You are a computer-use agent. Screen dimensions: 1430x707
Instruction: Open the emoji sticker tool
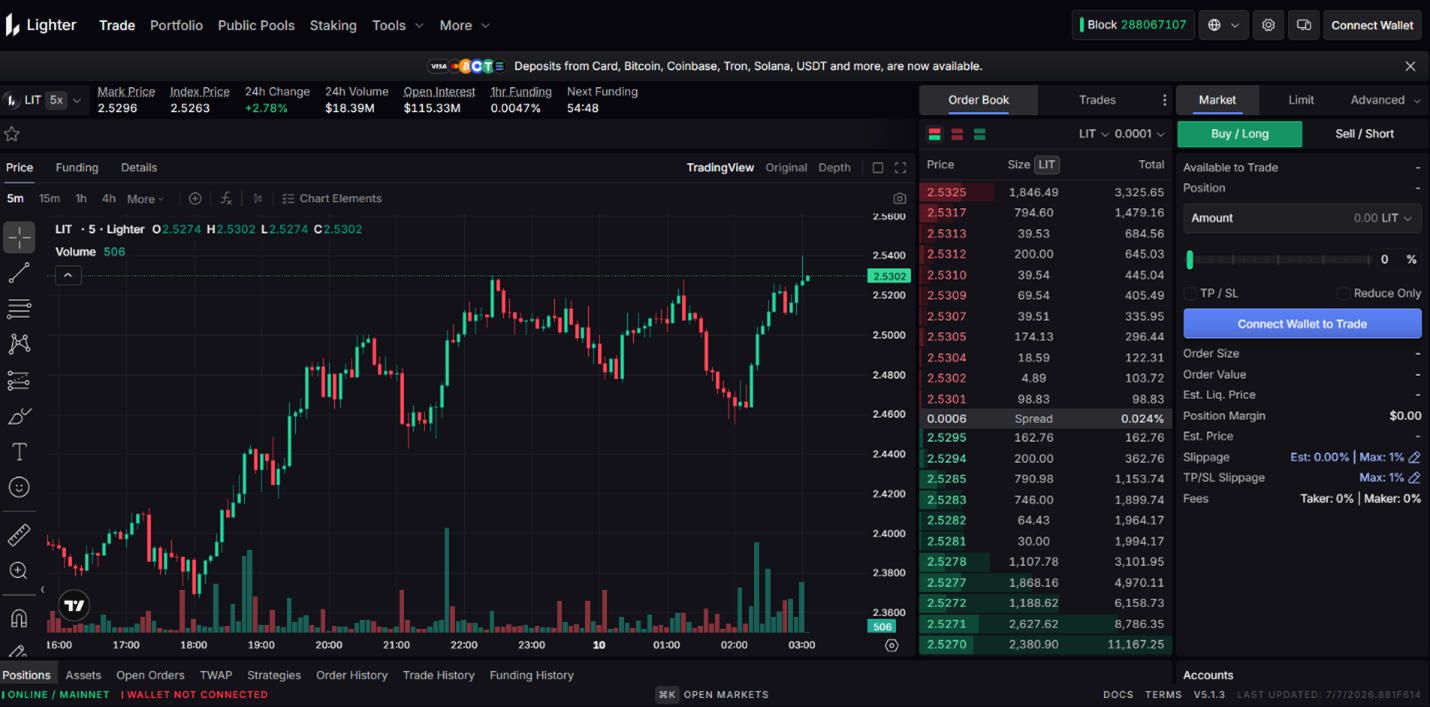(x=19, y=487)
